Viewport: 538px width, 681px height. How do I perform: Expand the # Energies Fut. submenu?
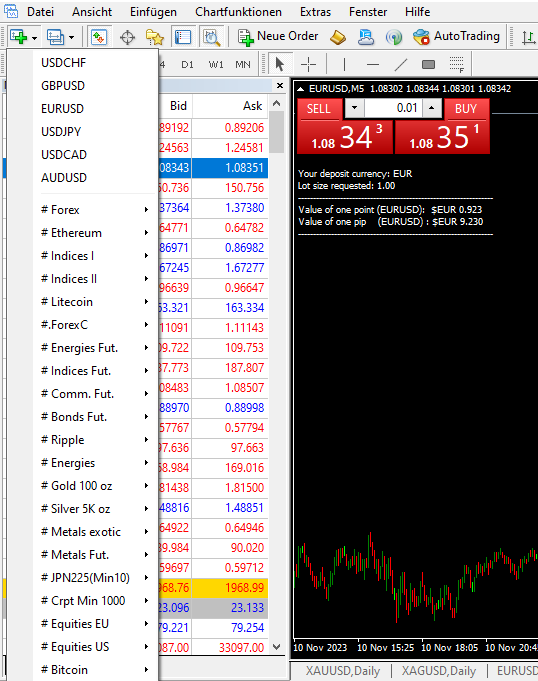[x=83, y=348]
